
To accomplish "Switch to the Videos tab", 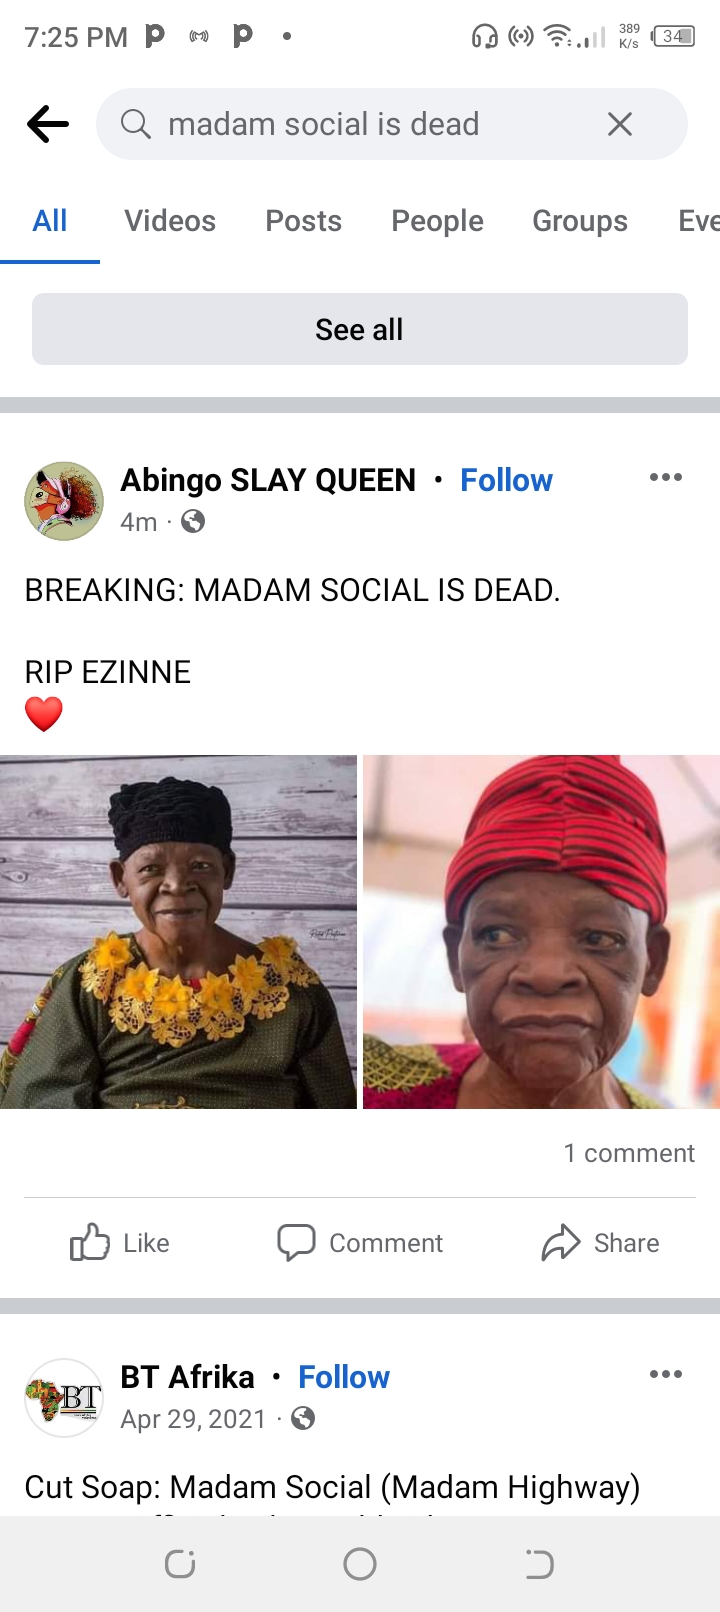I will 169,221.
